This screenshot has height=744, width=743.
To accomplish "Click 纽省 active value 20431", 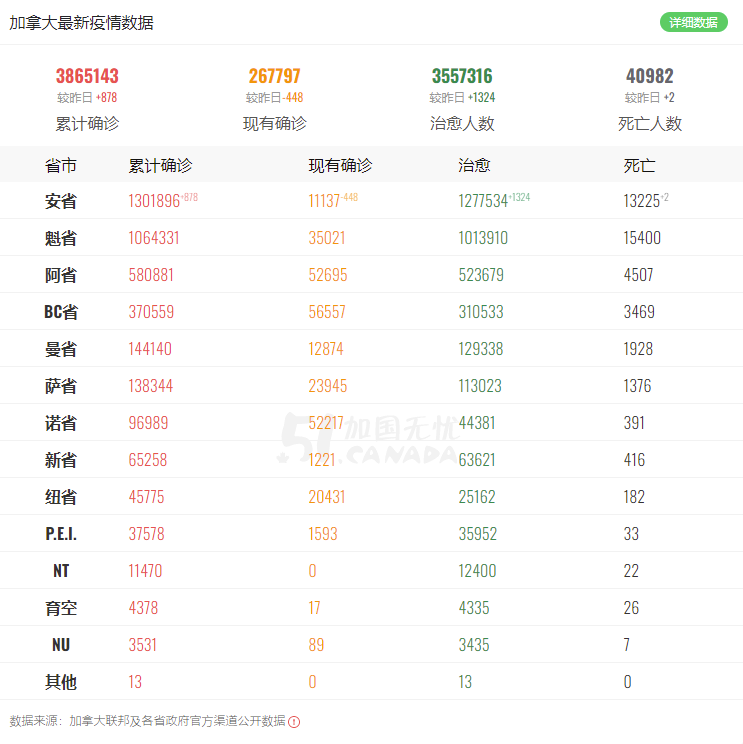I will [x=327, y=497].
